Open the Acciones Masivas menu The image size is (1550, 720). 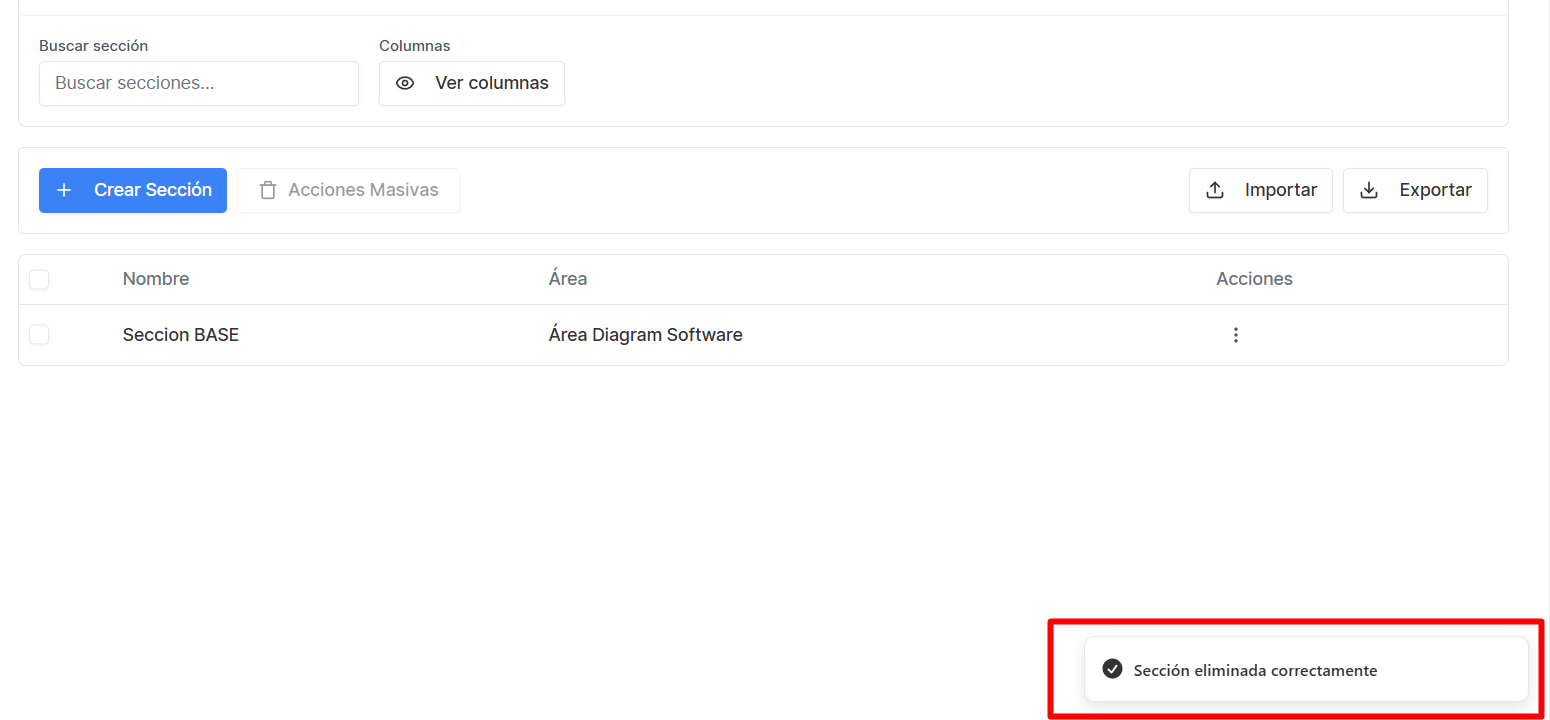(x=348, y=190)
